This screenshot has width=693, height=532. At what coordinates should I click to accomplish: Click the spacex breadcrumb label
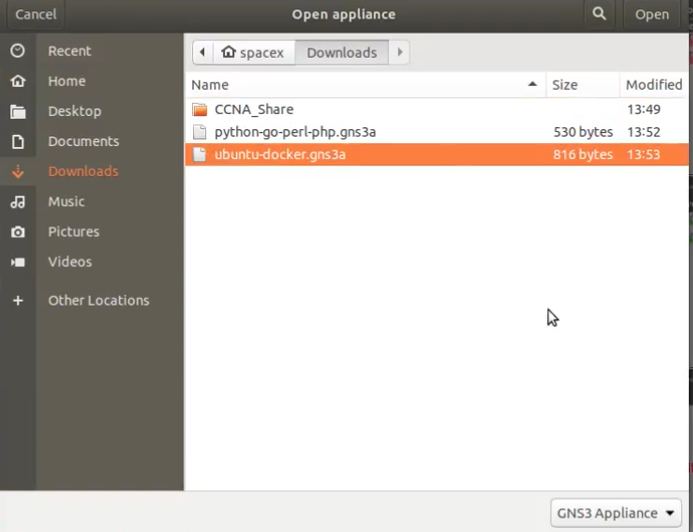coord(262,53)
